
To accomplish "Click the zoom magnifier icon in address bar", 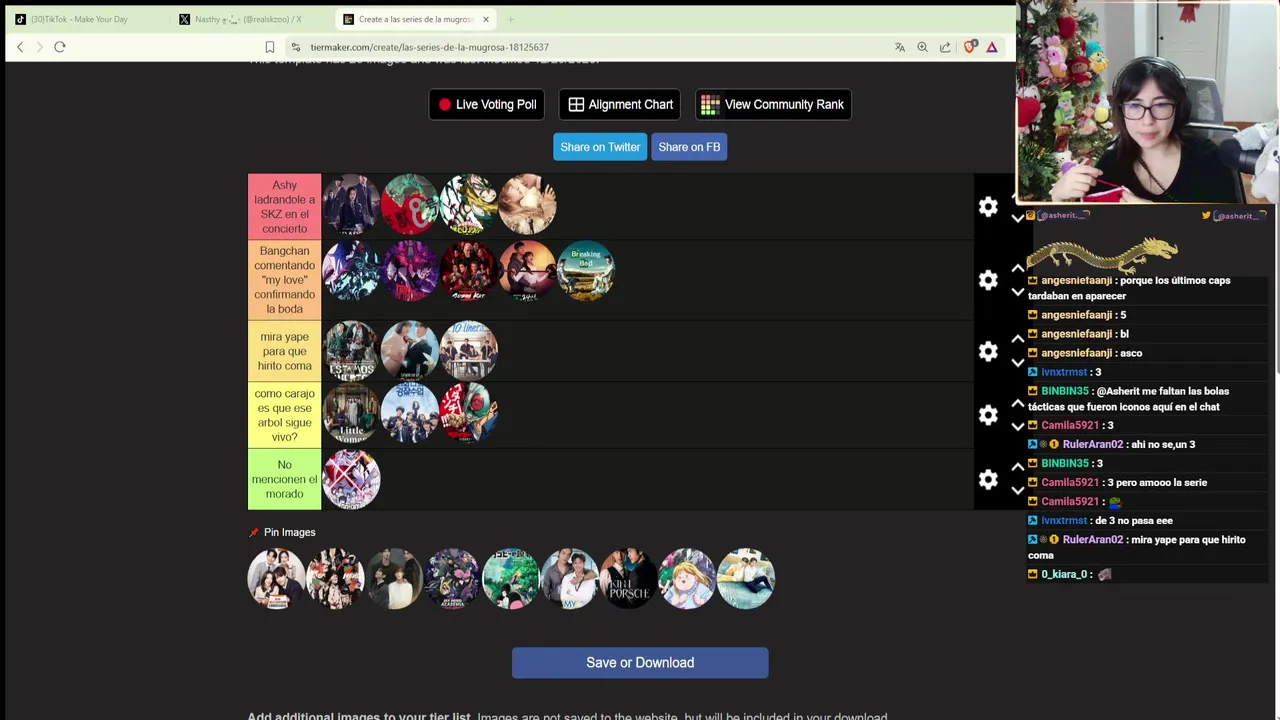I will (922, 47).
